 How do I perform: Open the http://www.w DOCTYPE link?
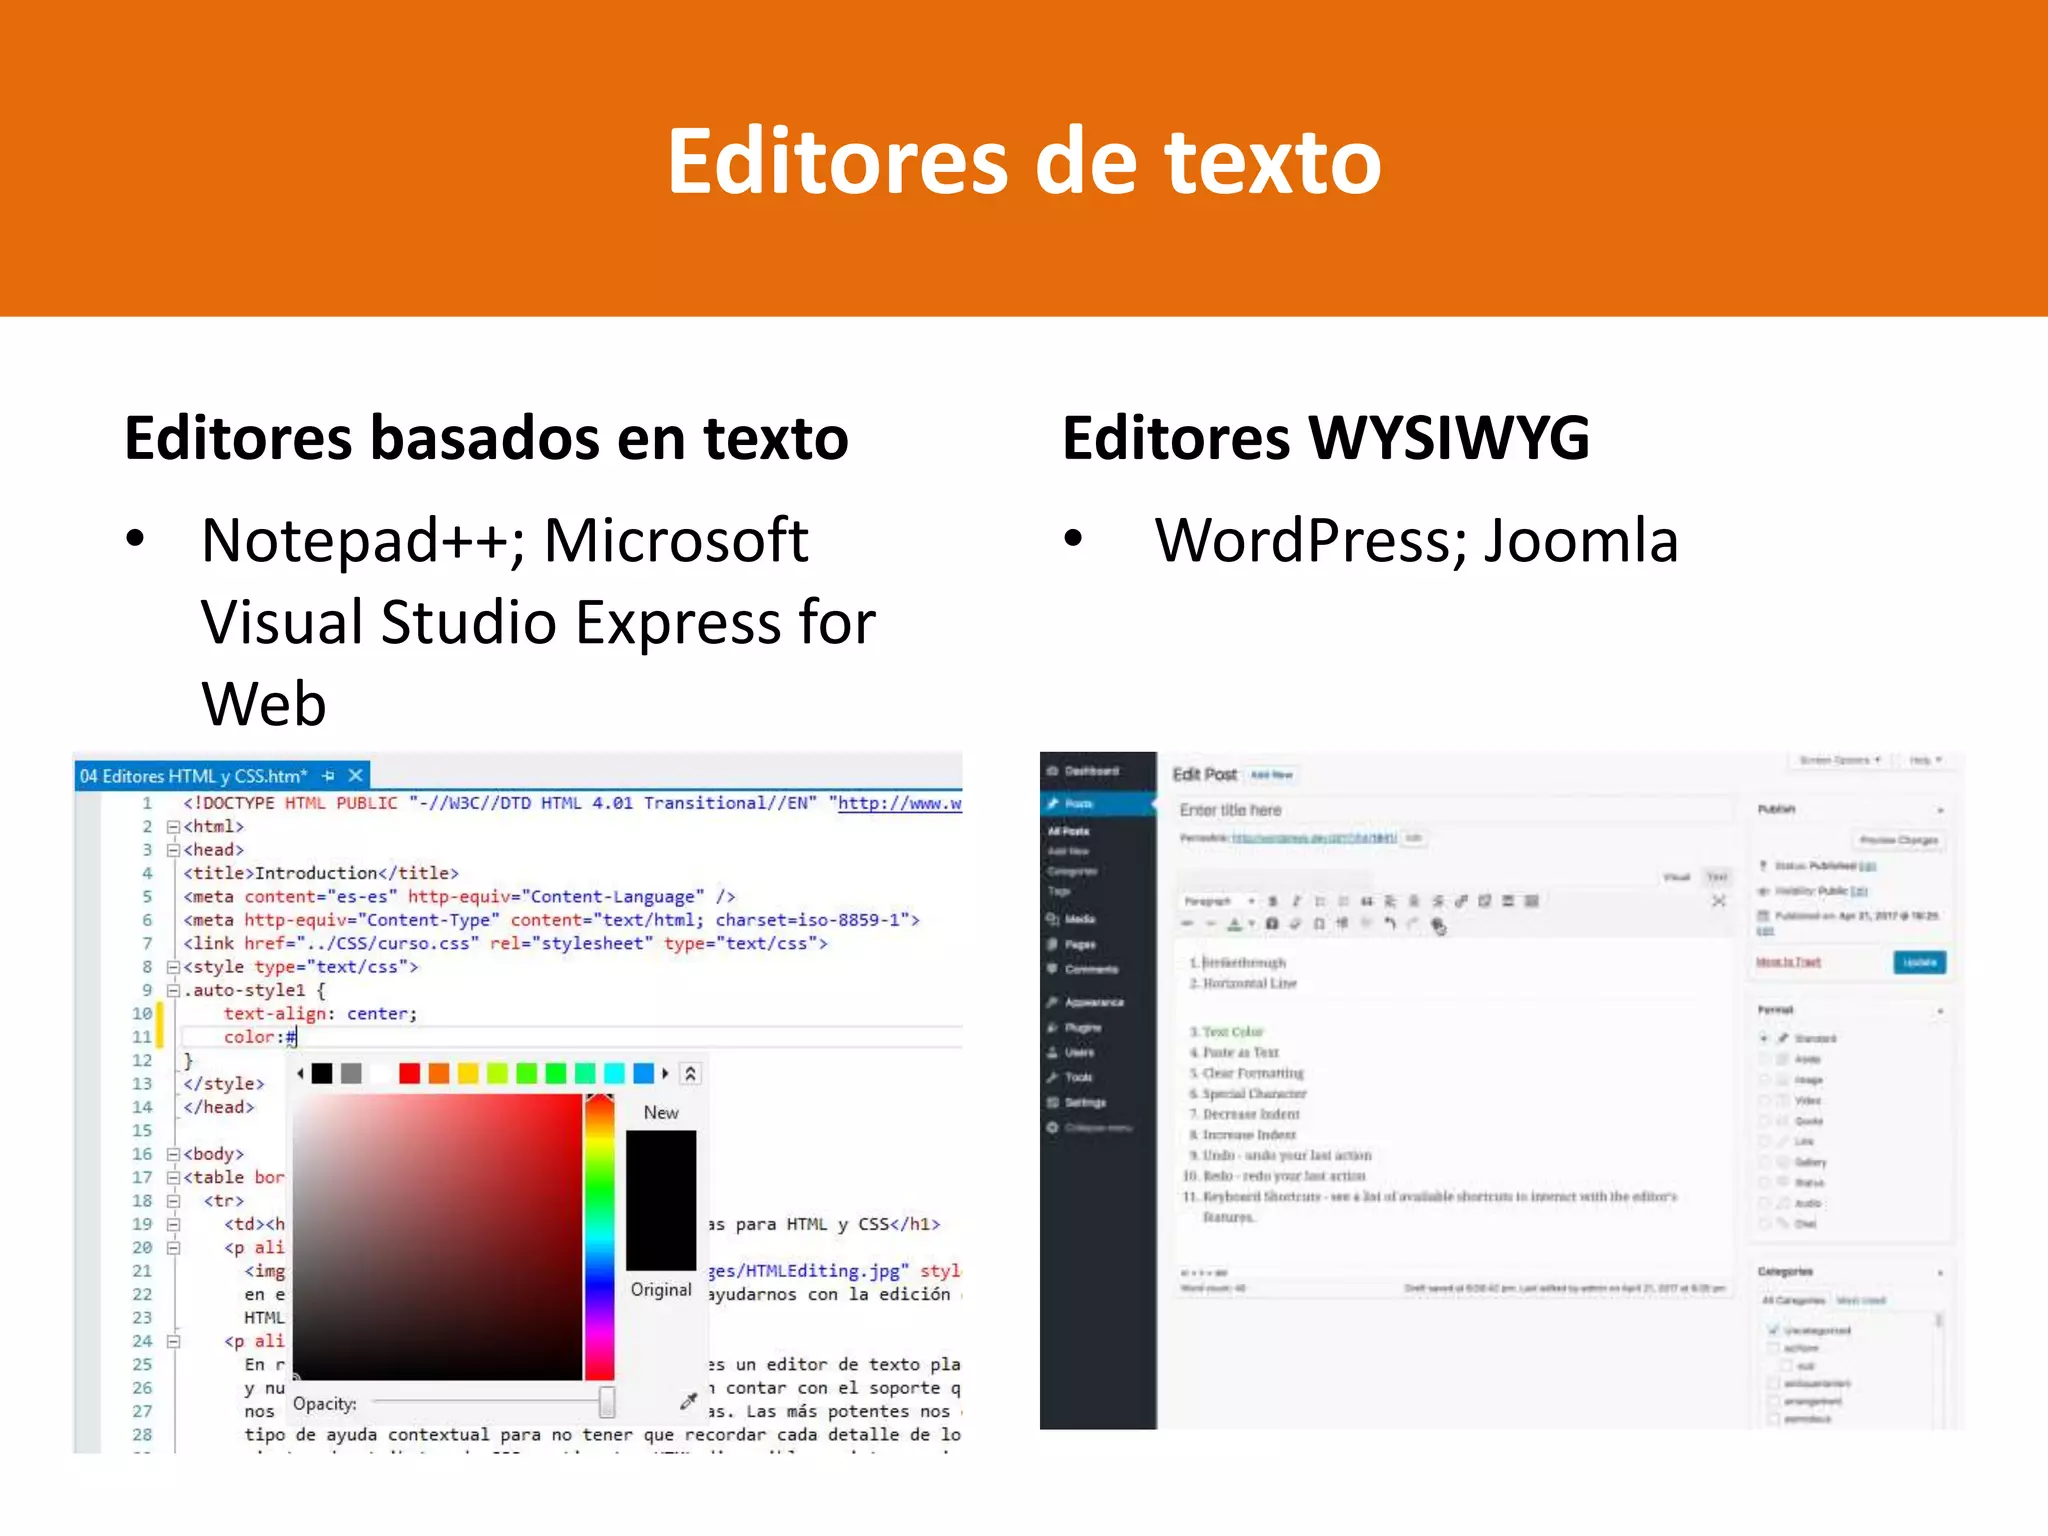pyautogui.click(x=899, y=803)
